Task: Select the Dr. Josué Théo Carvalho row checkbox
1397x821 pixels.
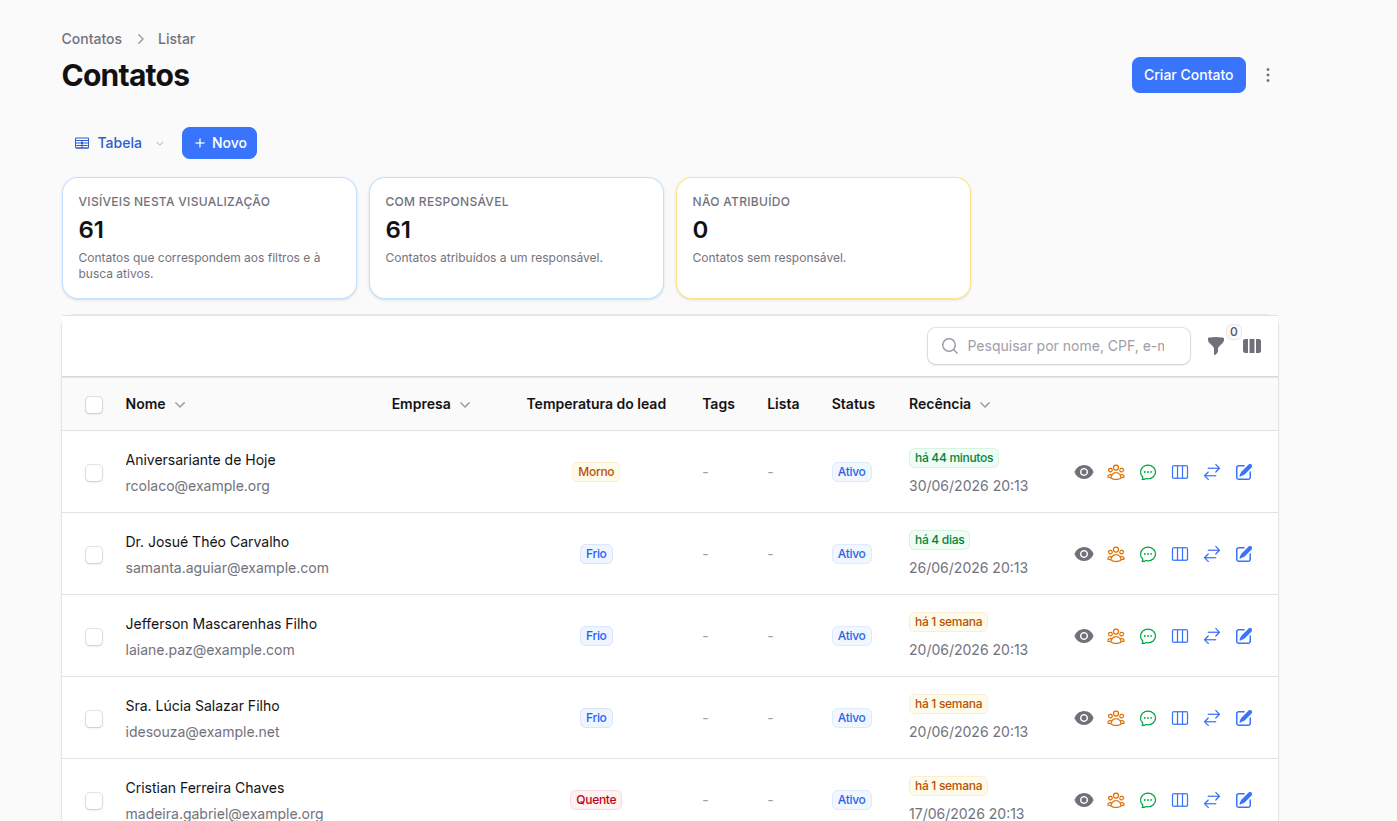Action: click(x=94, y=555)
